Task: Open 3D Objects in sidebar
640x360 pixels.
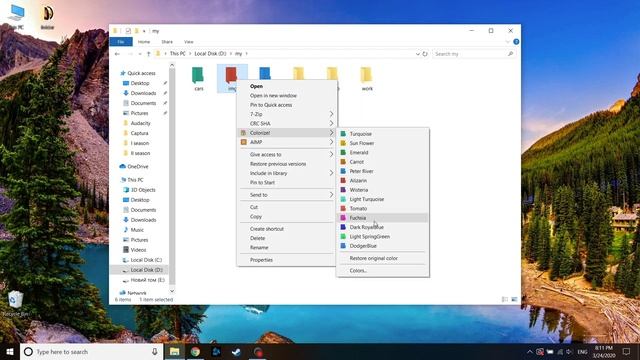Action: [x=143, y=190]
